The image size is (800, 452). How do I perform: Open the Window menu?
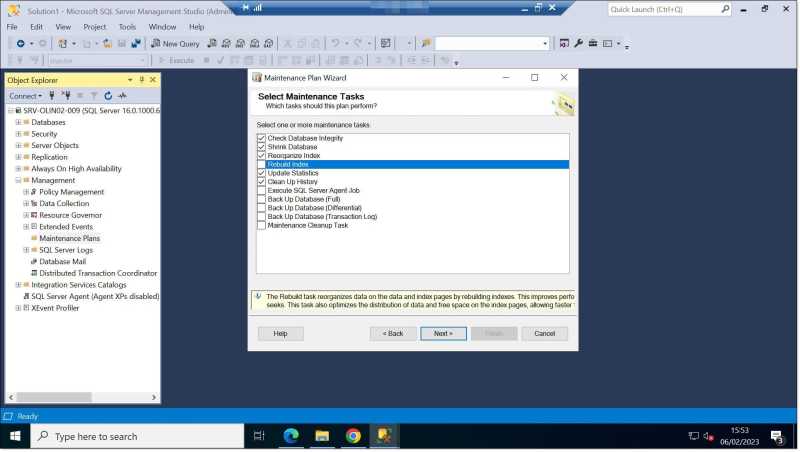pyautogui.click(x=162, y=27)
